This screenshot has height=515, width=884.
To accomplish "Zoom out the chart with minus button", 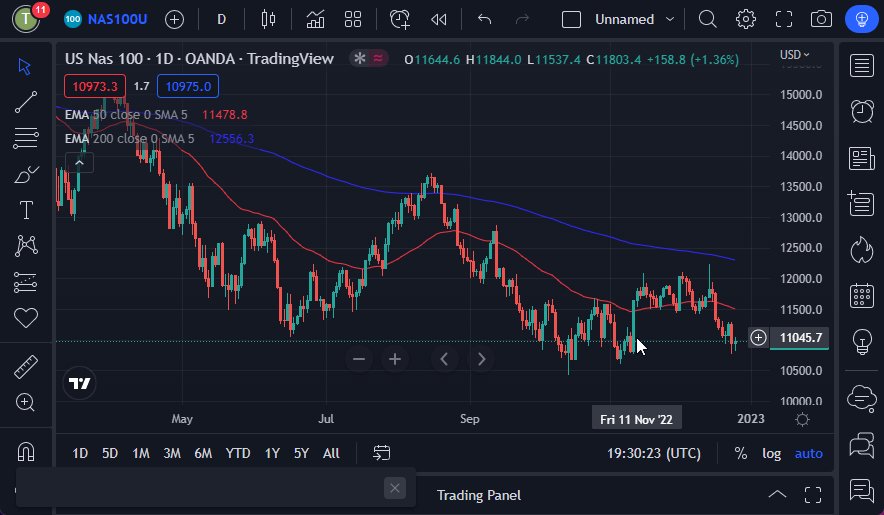I will 360,359.
